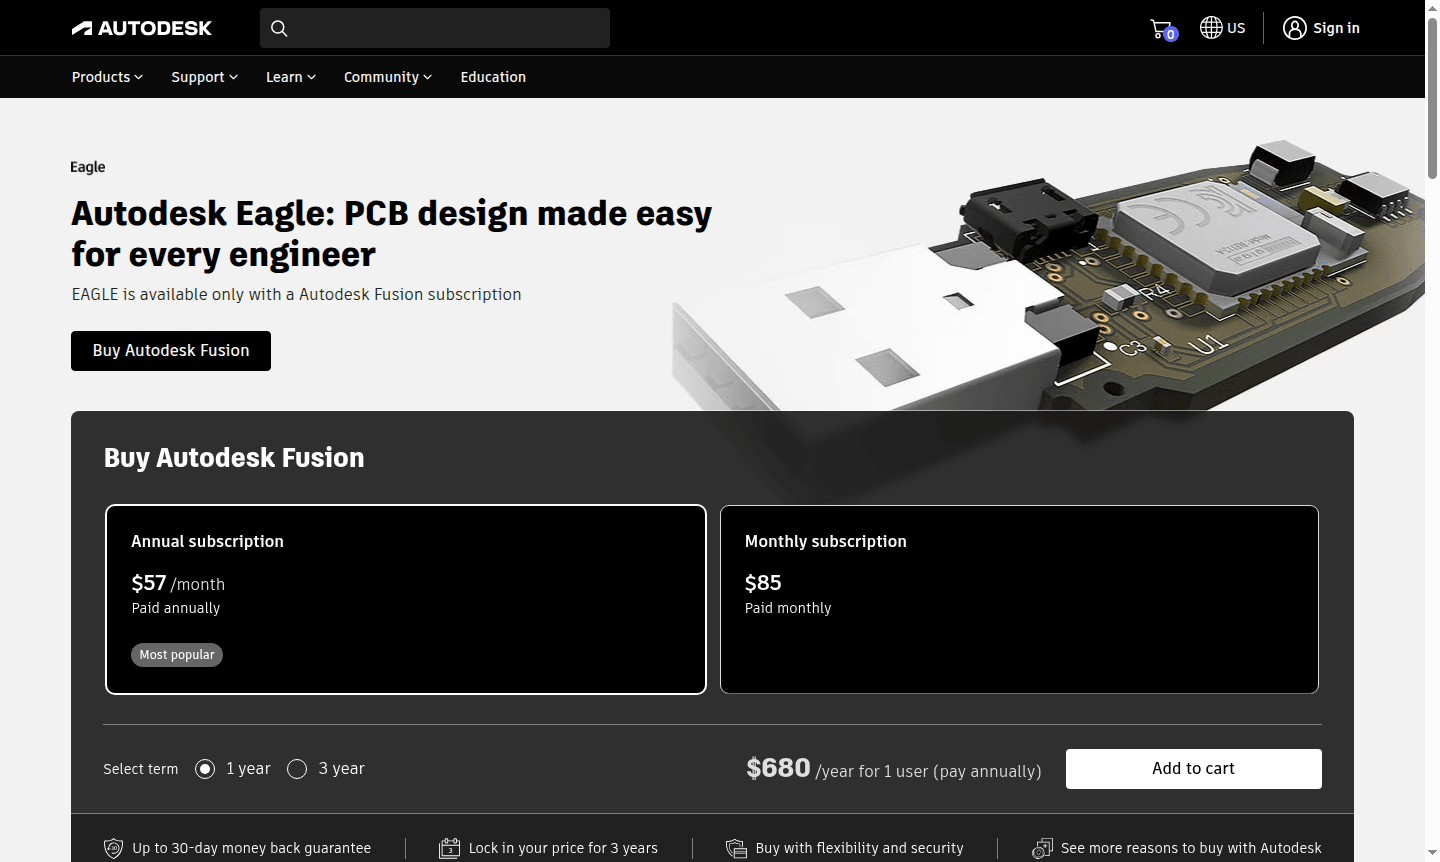Click the search magnifying glass icon
Screen dimensions: 1440x862
tap(279, 28)
